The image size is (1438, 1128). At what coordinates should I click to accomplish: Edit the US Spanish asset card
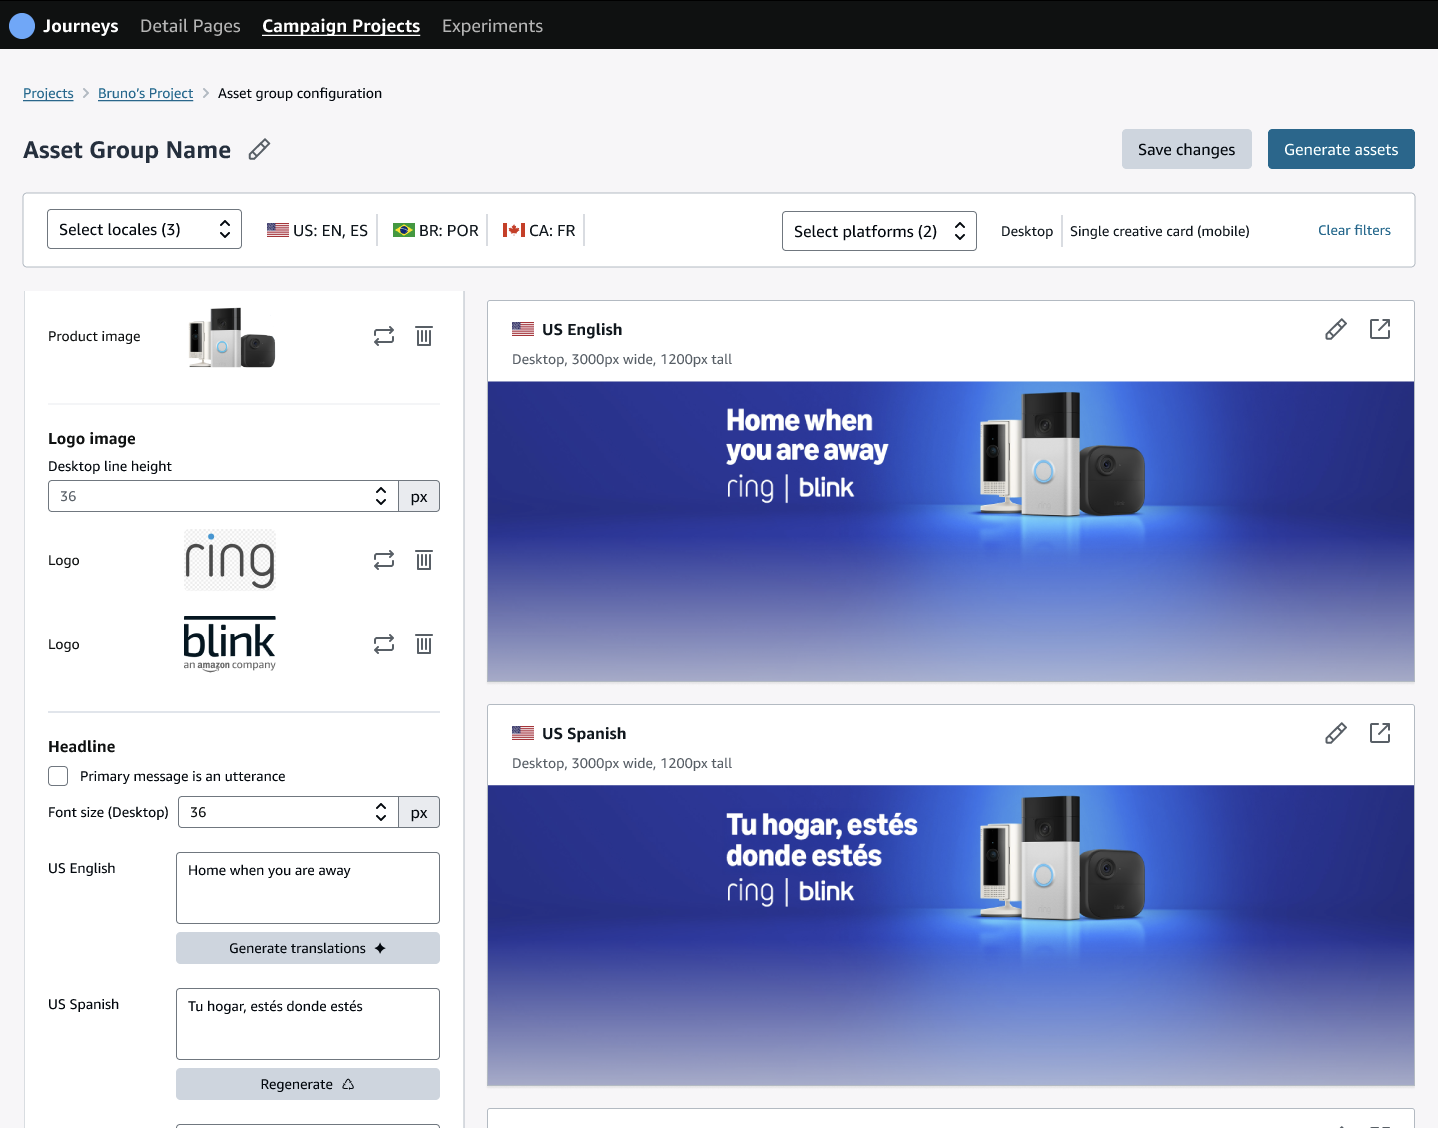(1336, 733)
